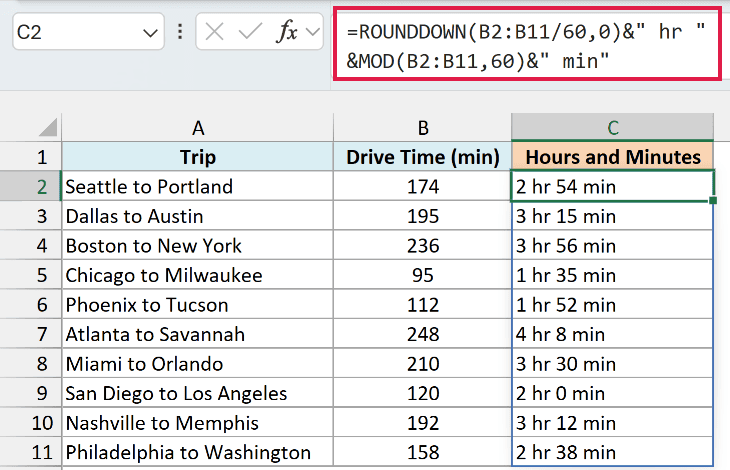
Task: Select the Seattle to Portland cell
Action: [x=198, y=187]
